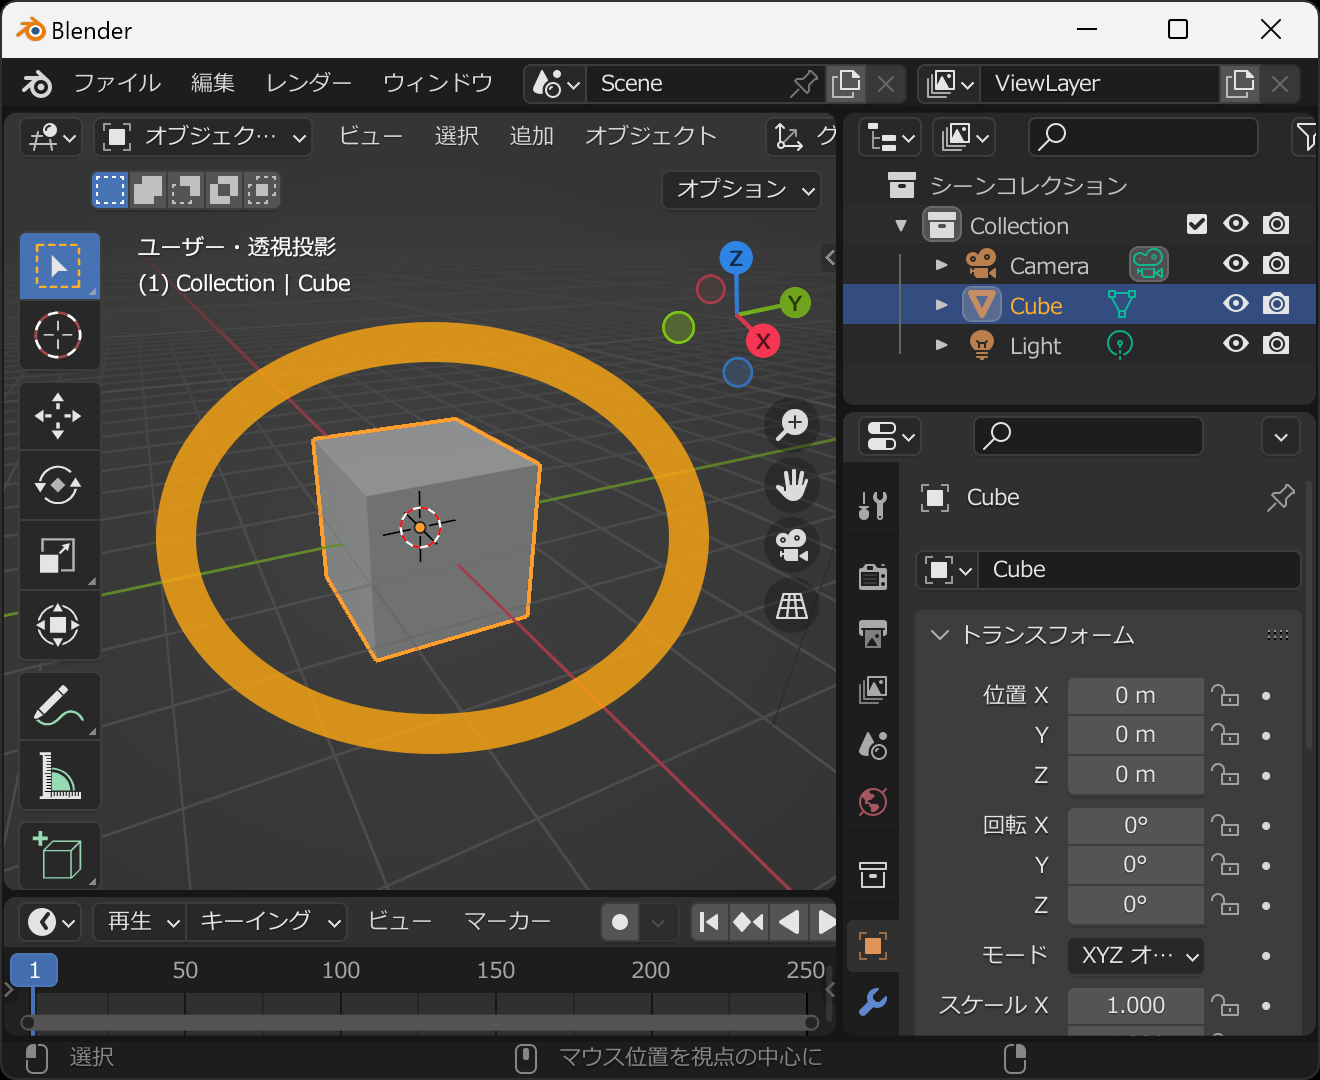
Task: Open the rotation モード XYZ dropdown
Action: 1136,955
